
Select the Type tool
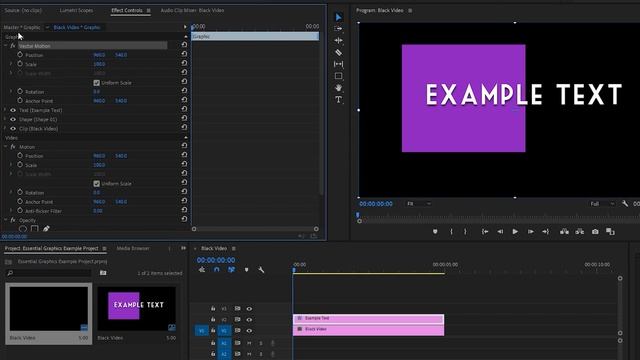click(338, 100)
